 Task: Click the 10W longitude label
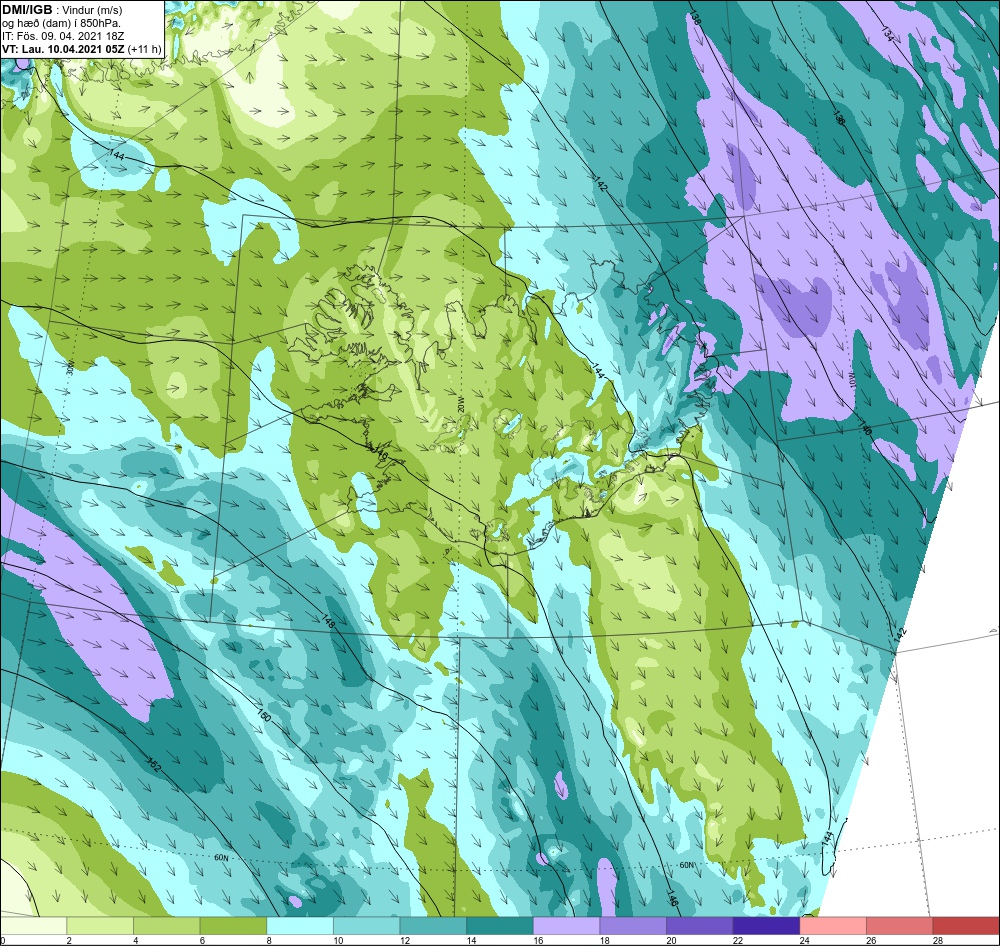(x=851, y=381)
